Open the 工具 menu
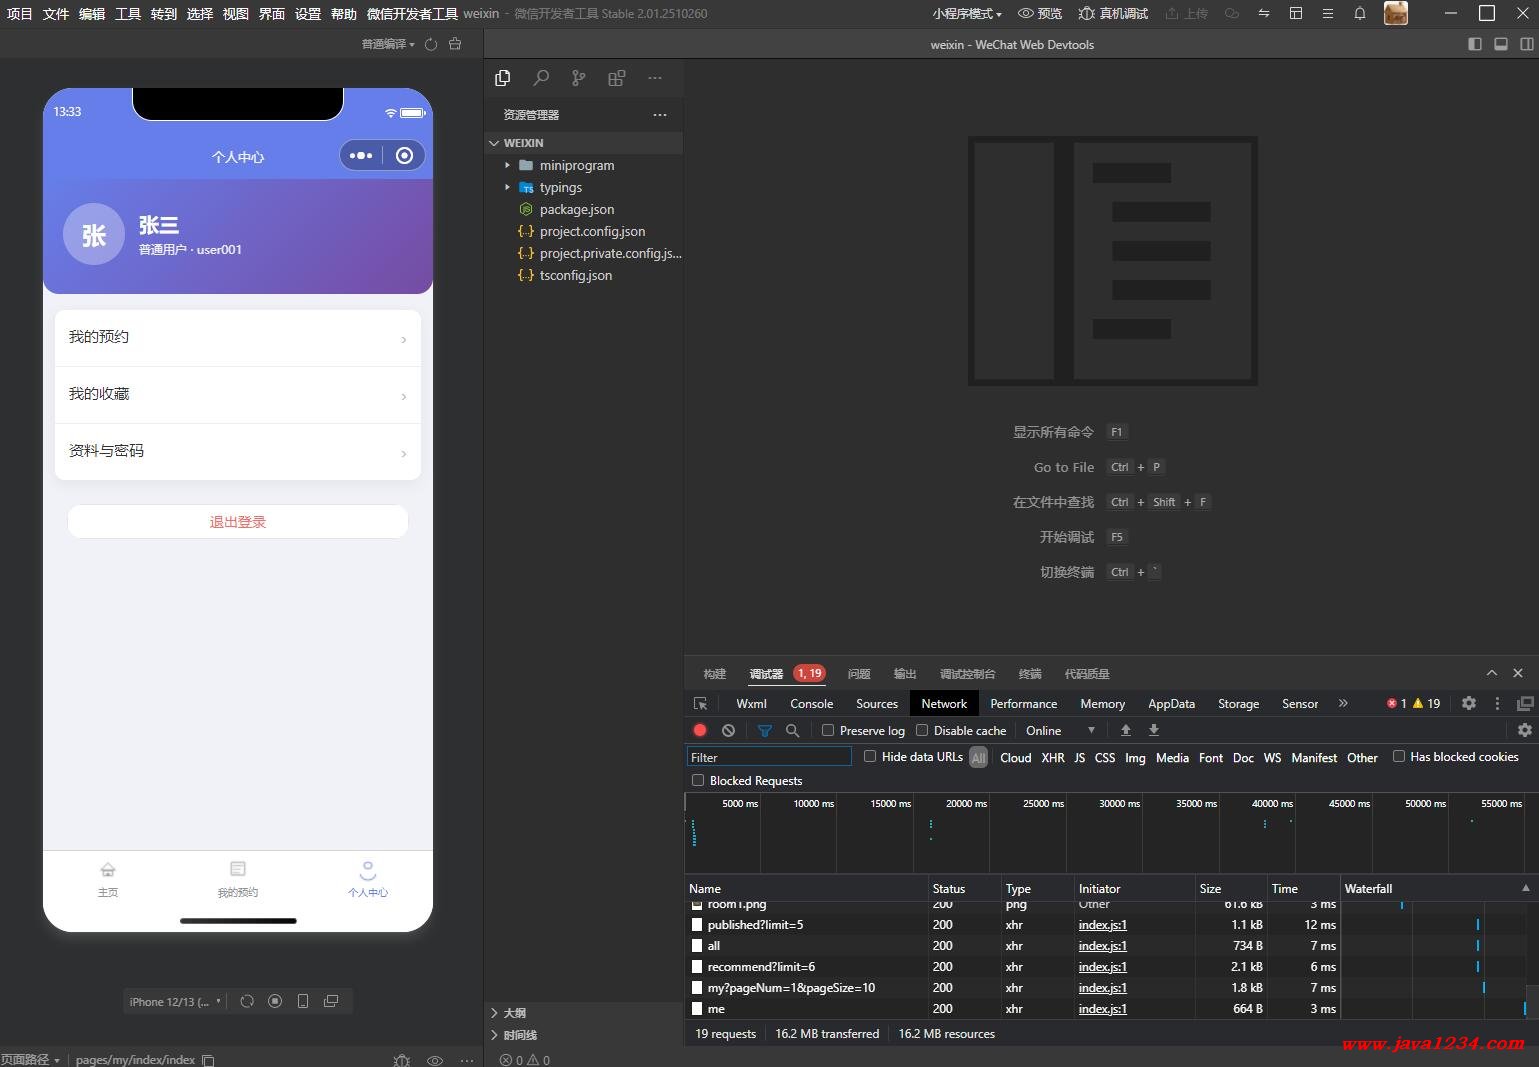Image resolution: width=1539 pixels, height=1067 pixels. 127,14
